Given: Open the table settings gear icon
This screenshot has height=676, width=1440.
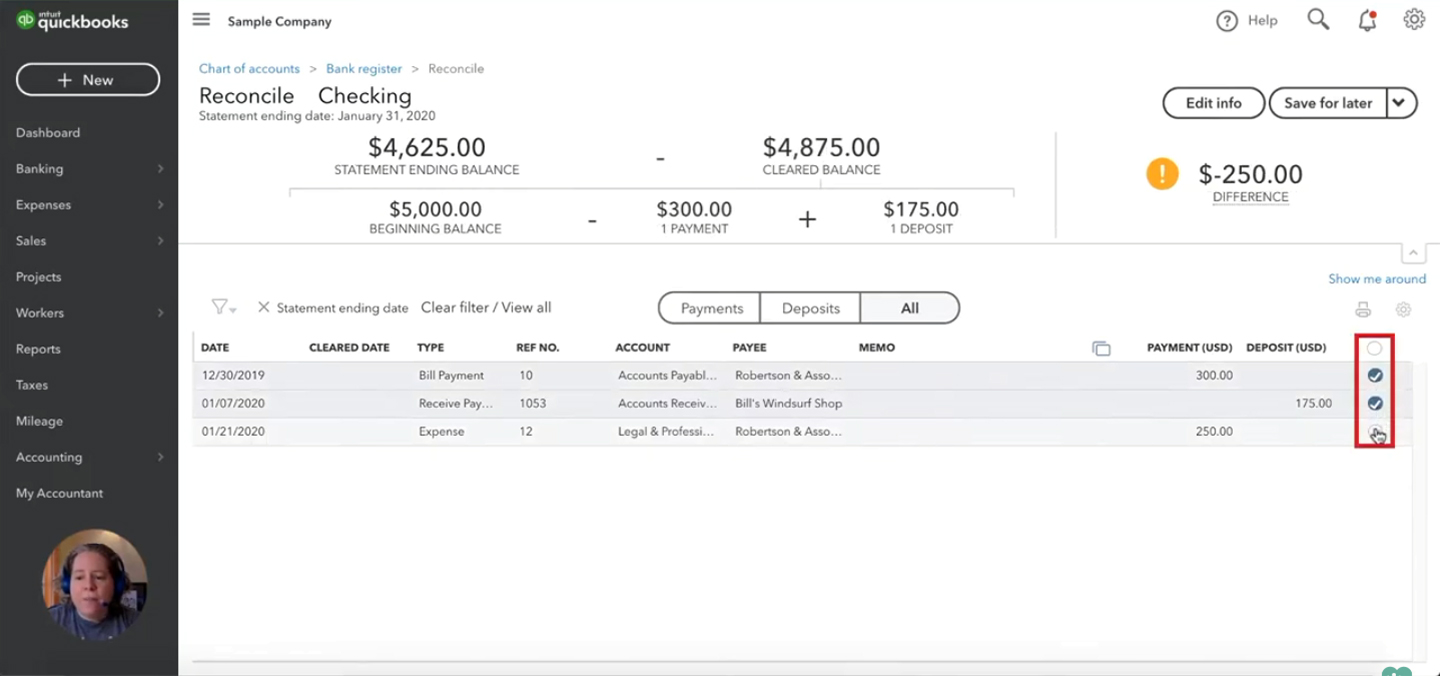Looking at the screenshot, I should (1403, 310).
